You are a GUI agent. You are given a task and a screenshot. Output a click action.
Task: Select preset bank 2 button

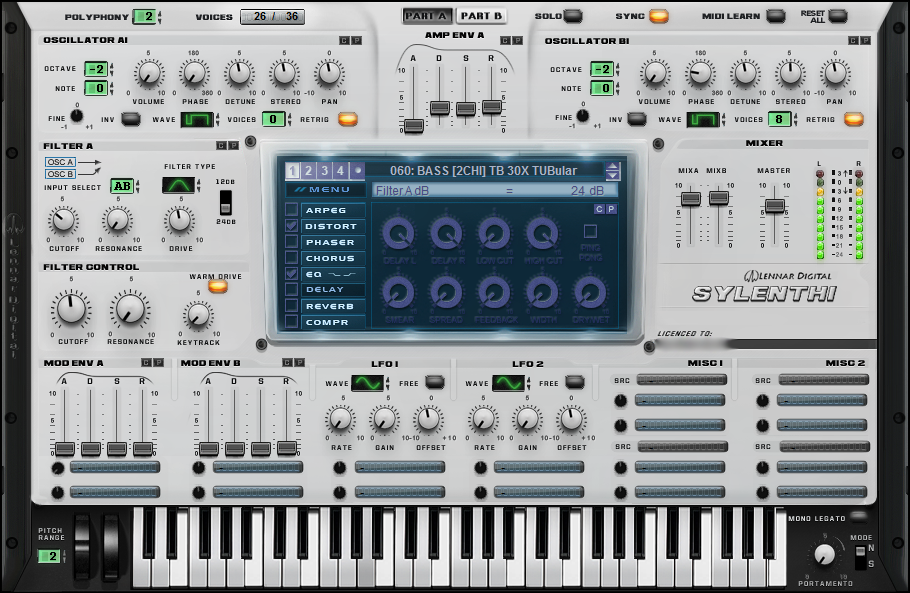click(x=308, y=171)
